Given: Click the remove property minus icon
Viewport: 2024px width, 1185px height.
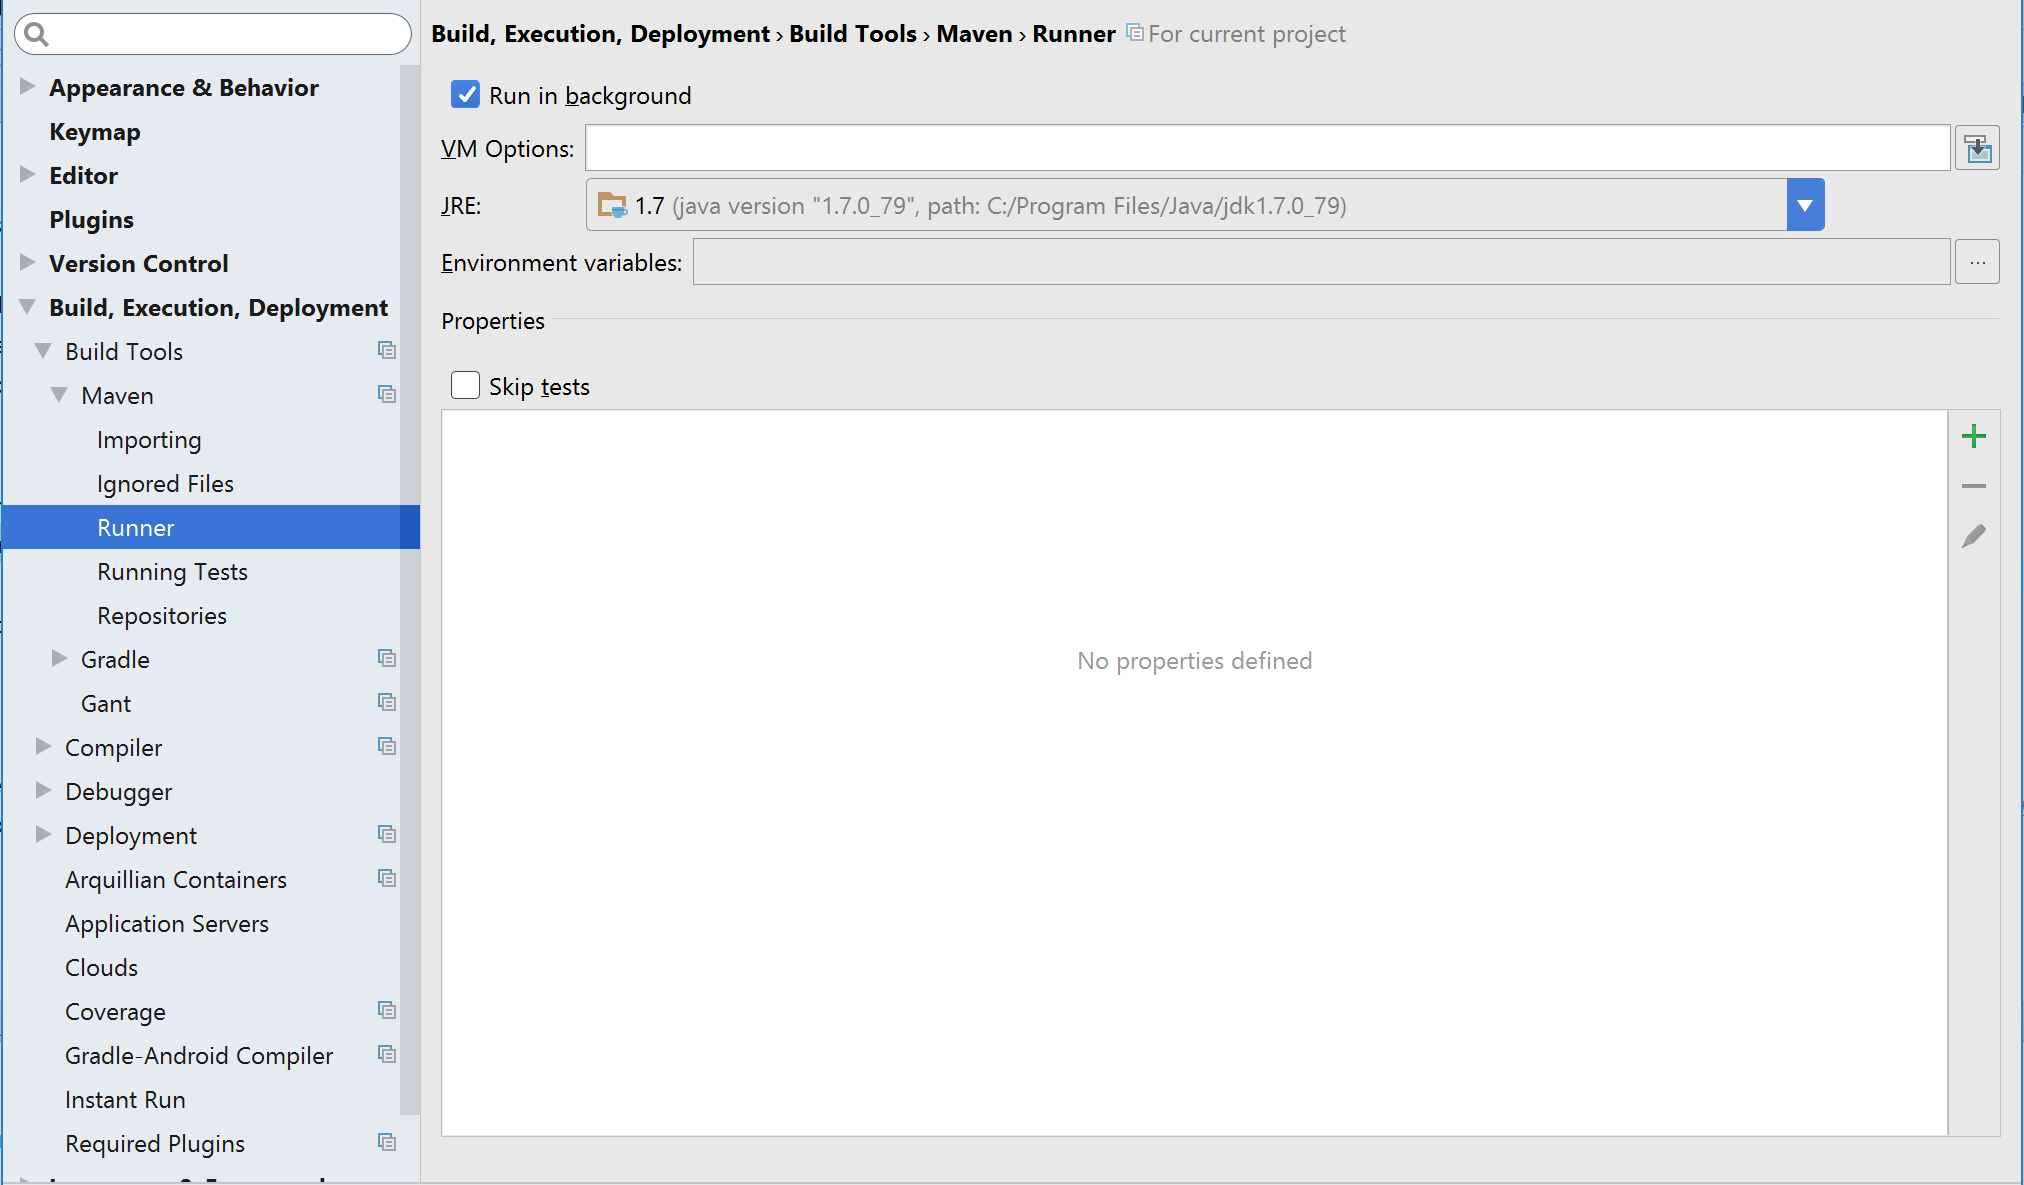Looking at the screenshot, I should (x=1974, y=486).
